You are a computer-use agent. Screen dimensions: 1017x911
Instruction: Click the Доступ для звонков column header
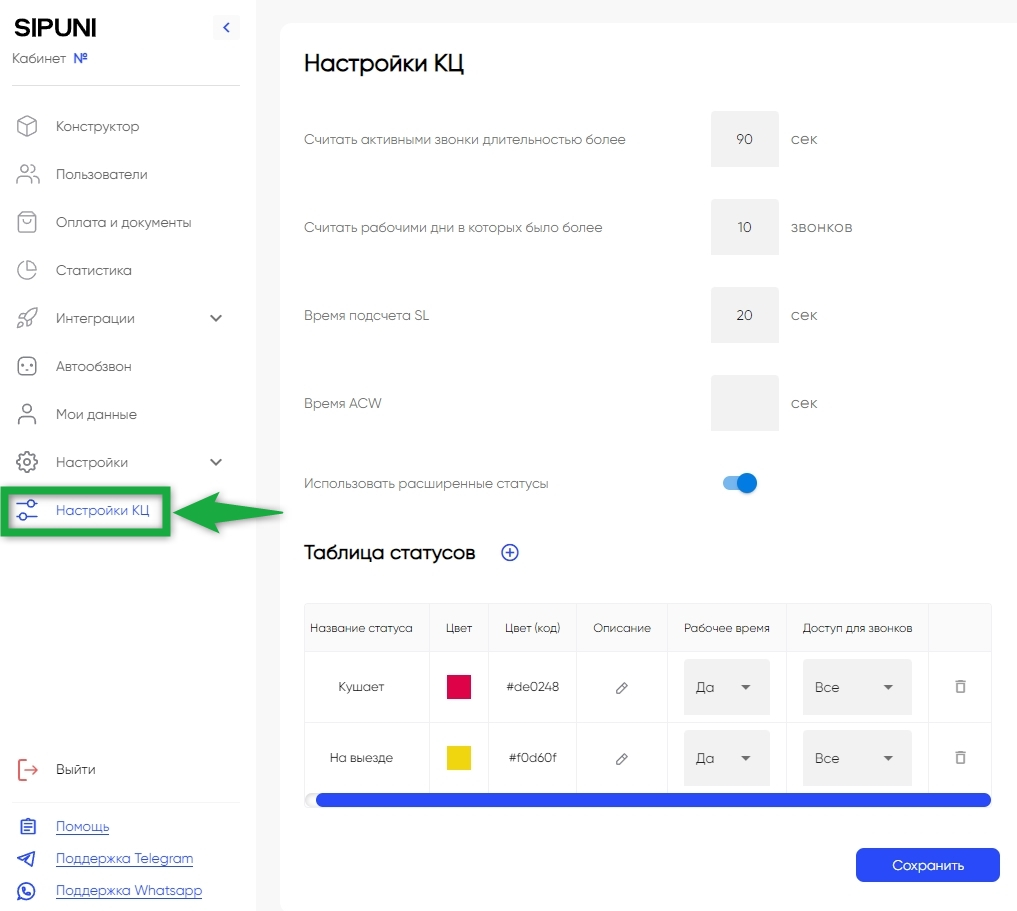[857, 628]
